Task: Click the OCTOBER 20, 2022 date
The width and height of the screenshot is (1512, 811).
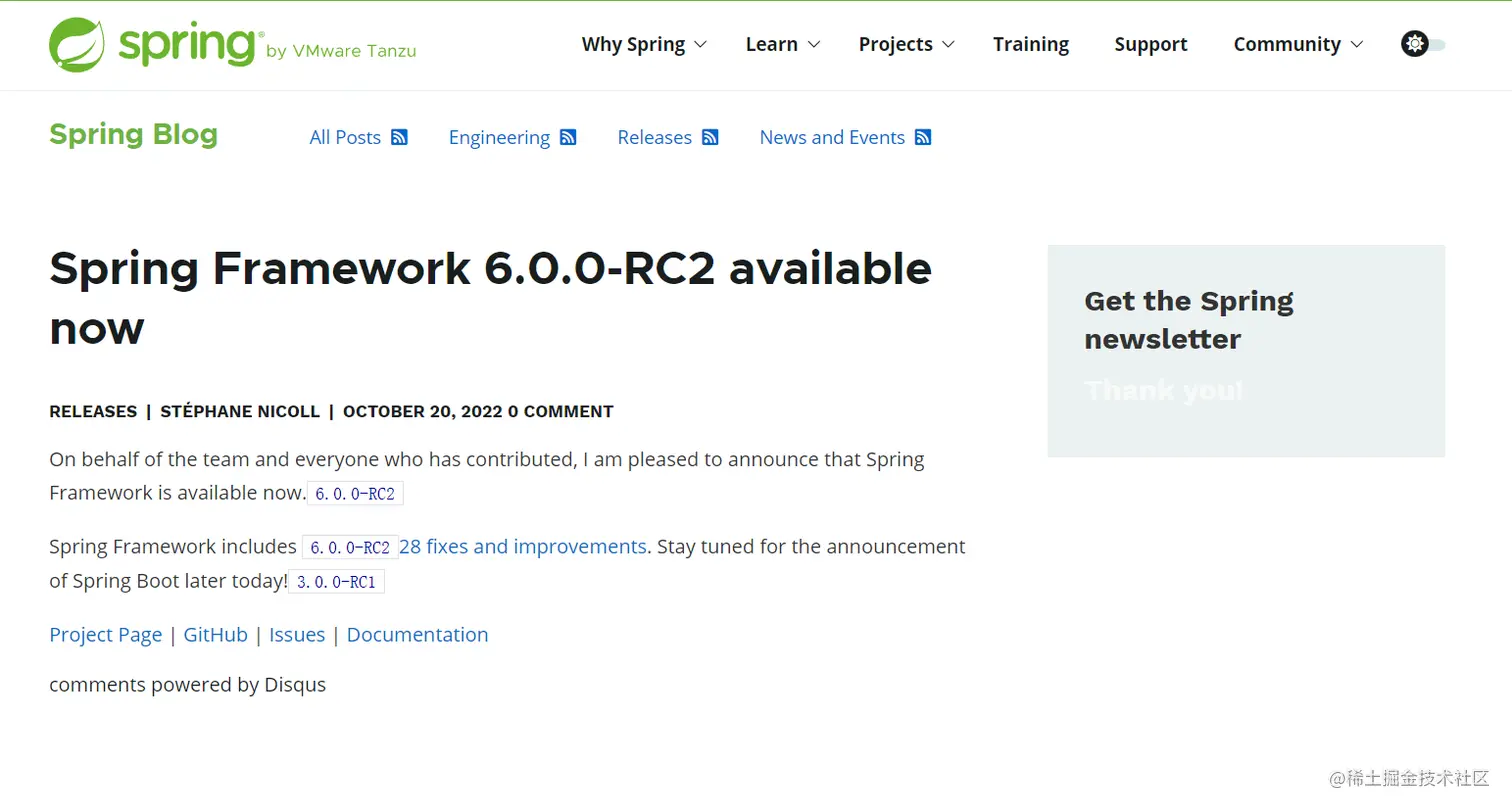Action: click(422, 412)
